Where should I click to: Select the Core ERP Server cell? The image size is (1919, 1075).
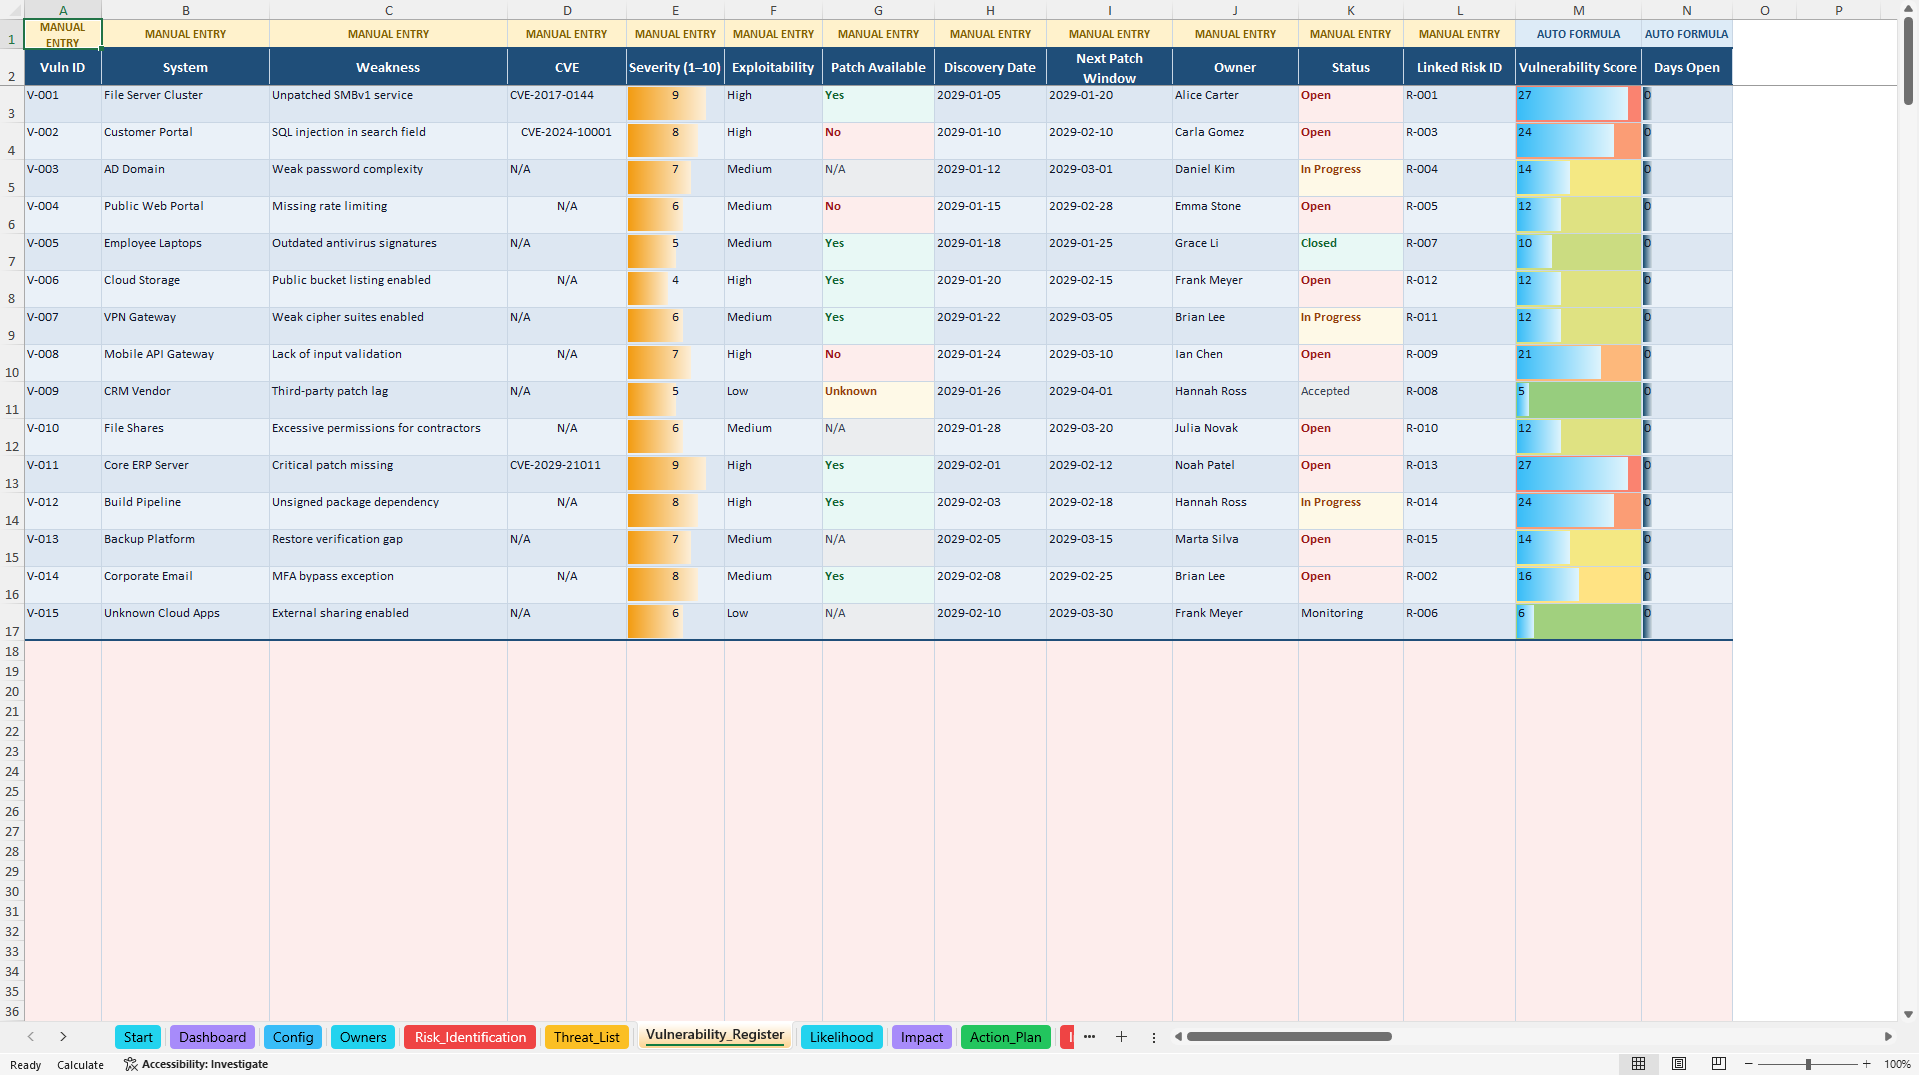(x=185, y=474)
